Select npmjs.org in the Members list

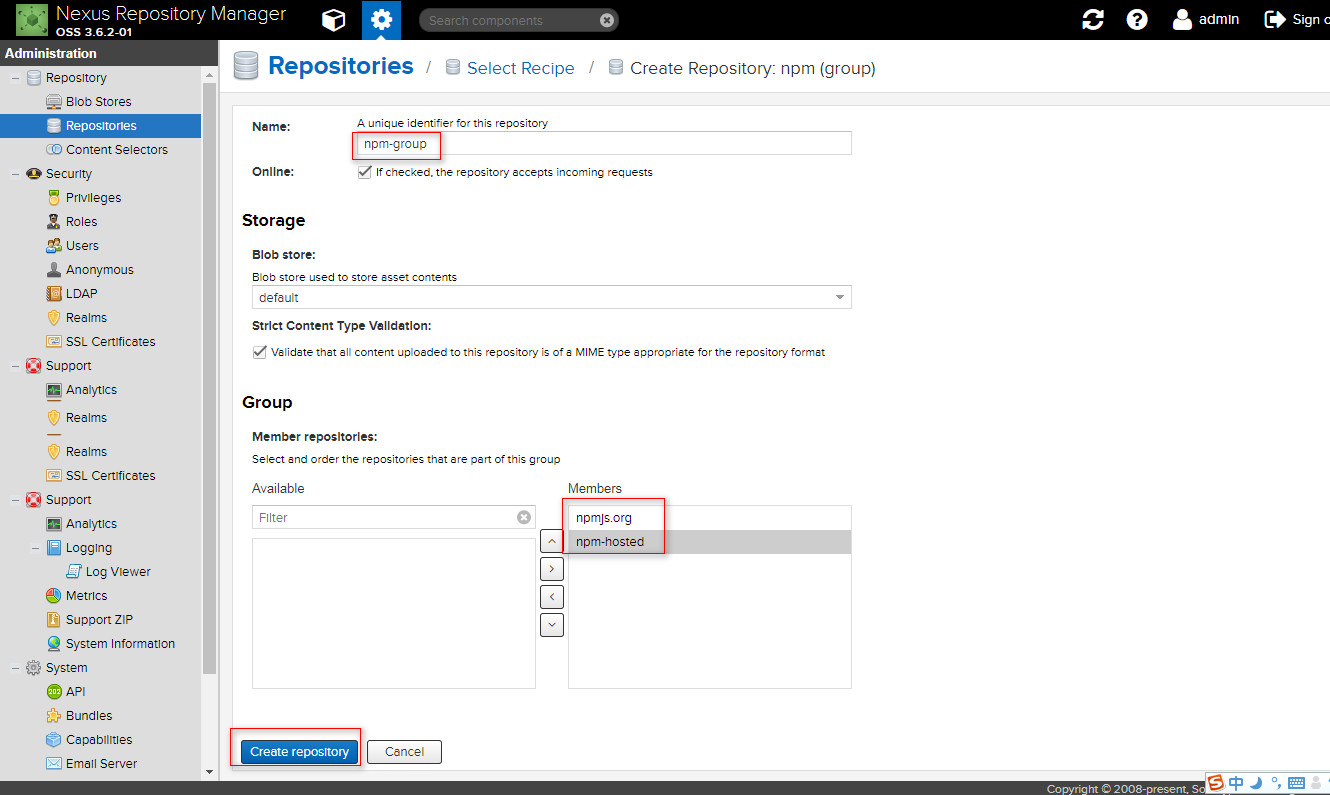(x=710, y=518)
